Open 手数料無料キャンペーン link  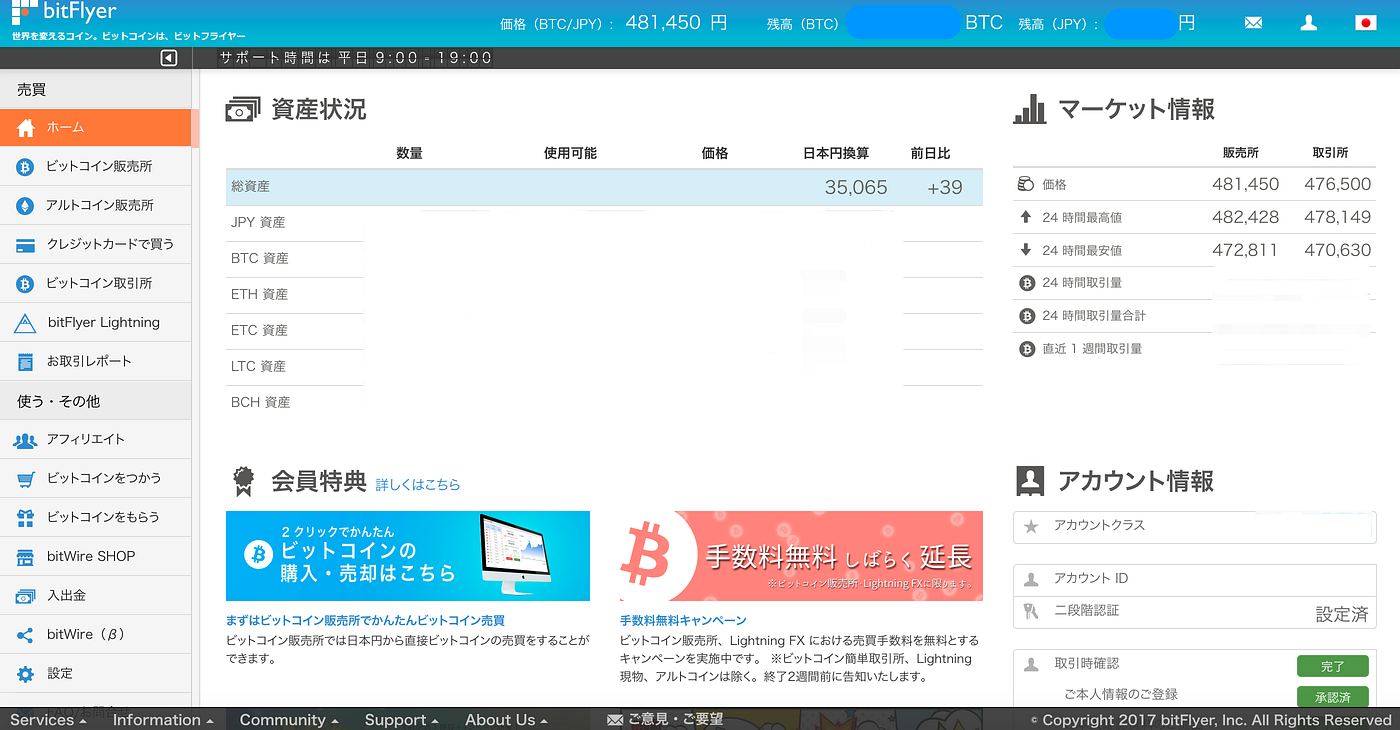point(683,620)
